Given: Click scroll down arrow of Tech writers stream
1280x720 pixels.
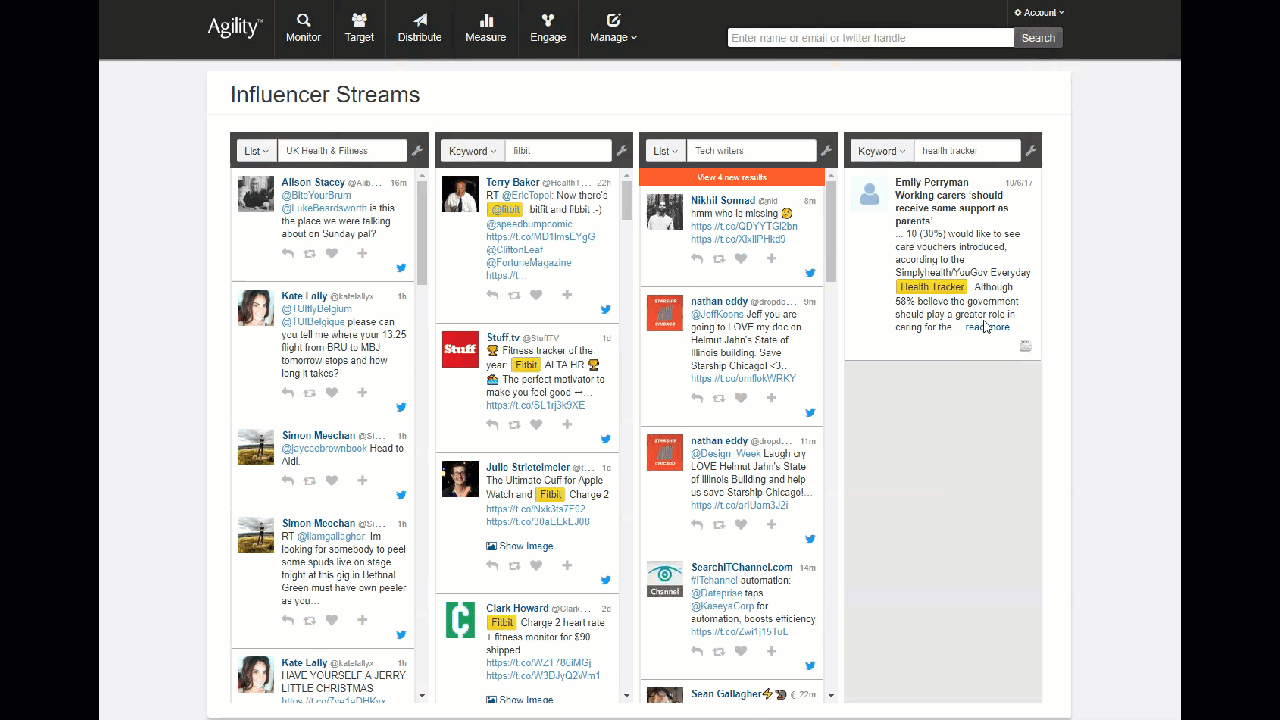Looking at the screenshot, I should coord(831,695).
